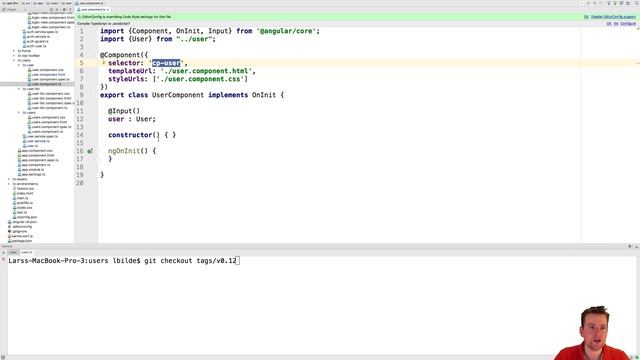This screenshot has width=640, height=360.
Task: Select app.module.ts in project tree
Action: click(31, 169)
